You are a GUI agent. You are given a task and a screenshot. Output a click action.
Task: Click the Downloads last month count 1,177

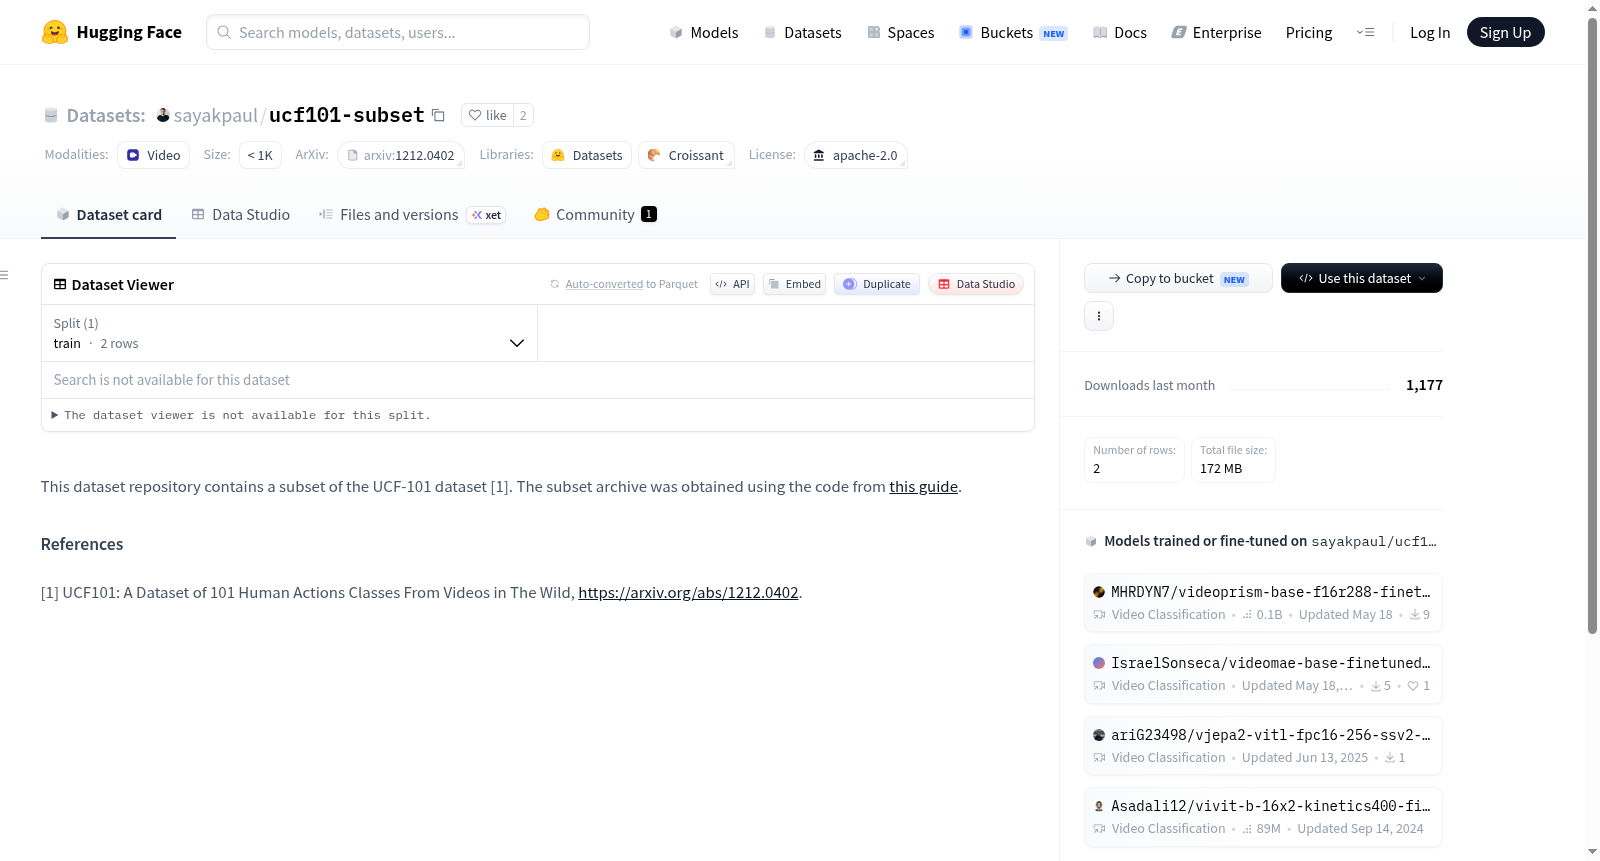[1424, 385]
